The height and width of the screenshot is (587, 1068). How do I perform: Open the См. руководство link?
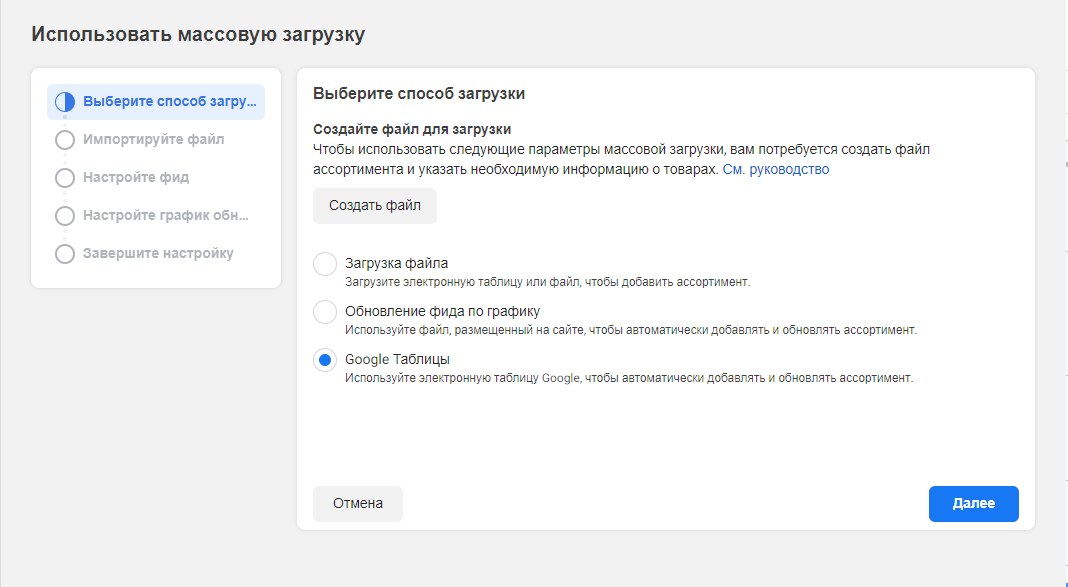(775, 170)
